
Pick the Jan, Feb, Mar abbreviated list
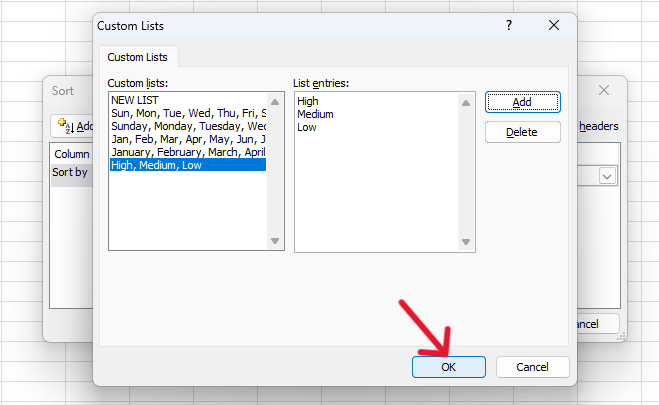[x=188, y=140]
